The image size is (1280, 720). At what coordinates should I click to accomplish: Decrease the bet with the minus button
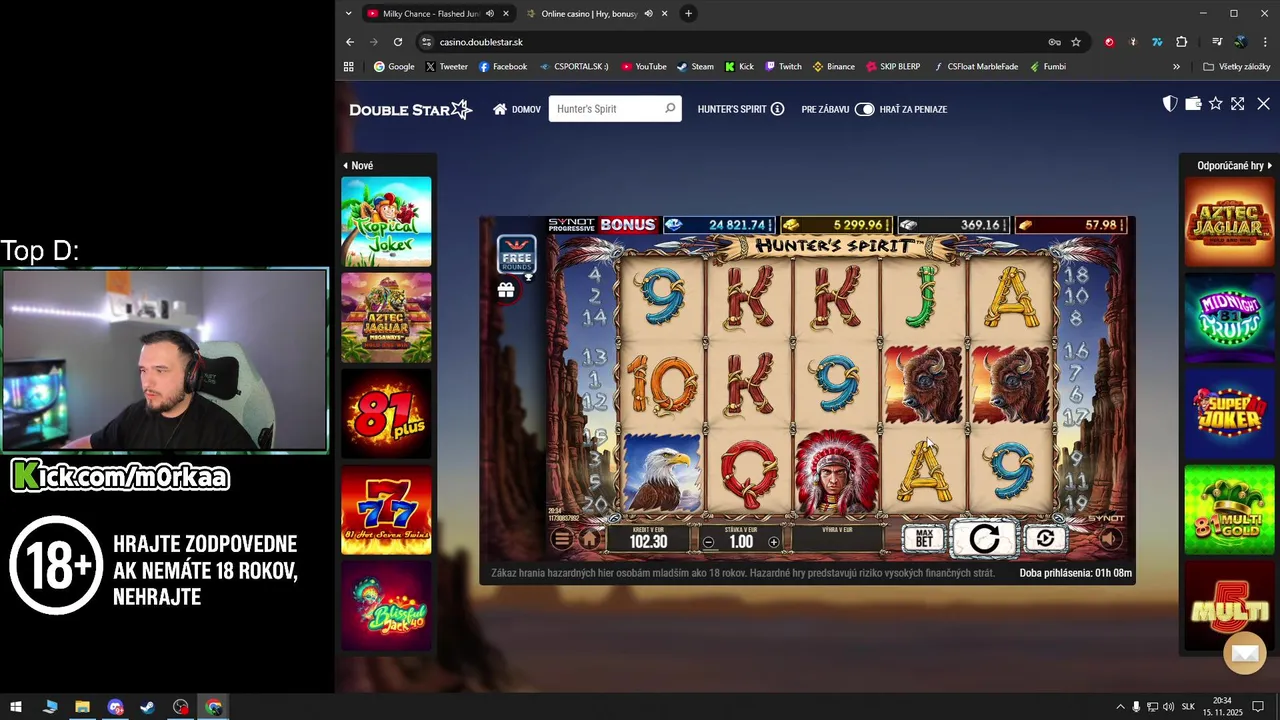708,542
